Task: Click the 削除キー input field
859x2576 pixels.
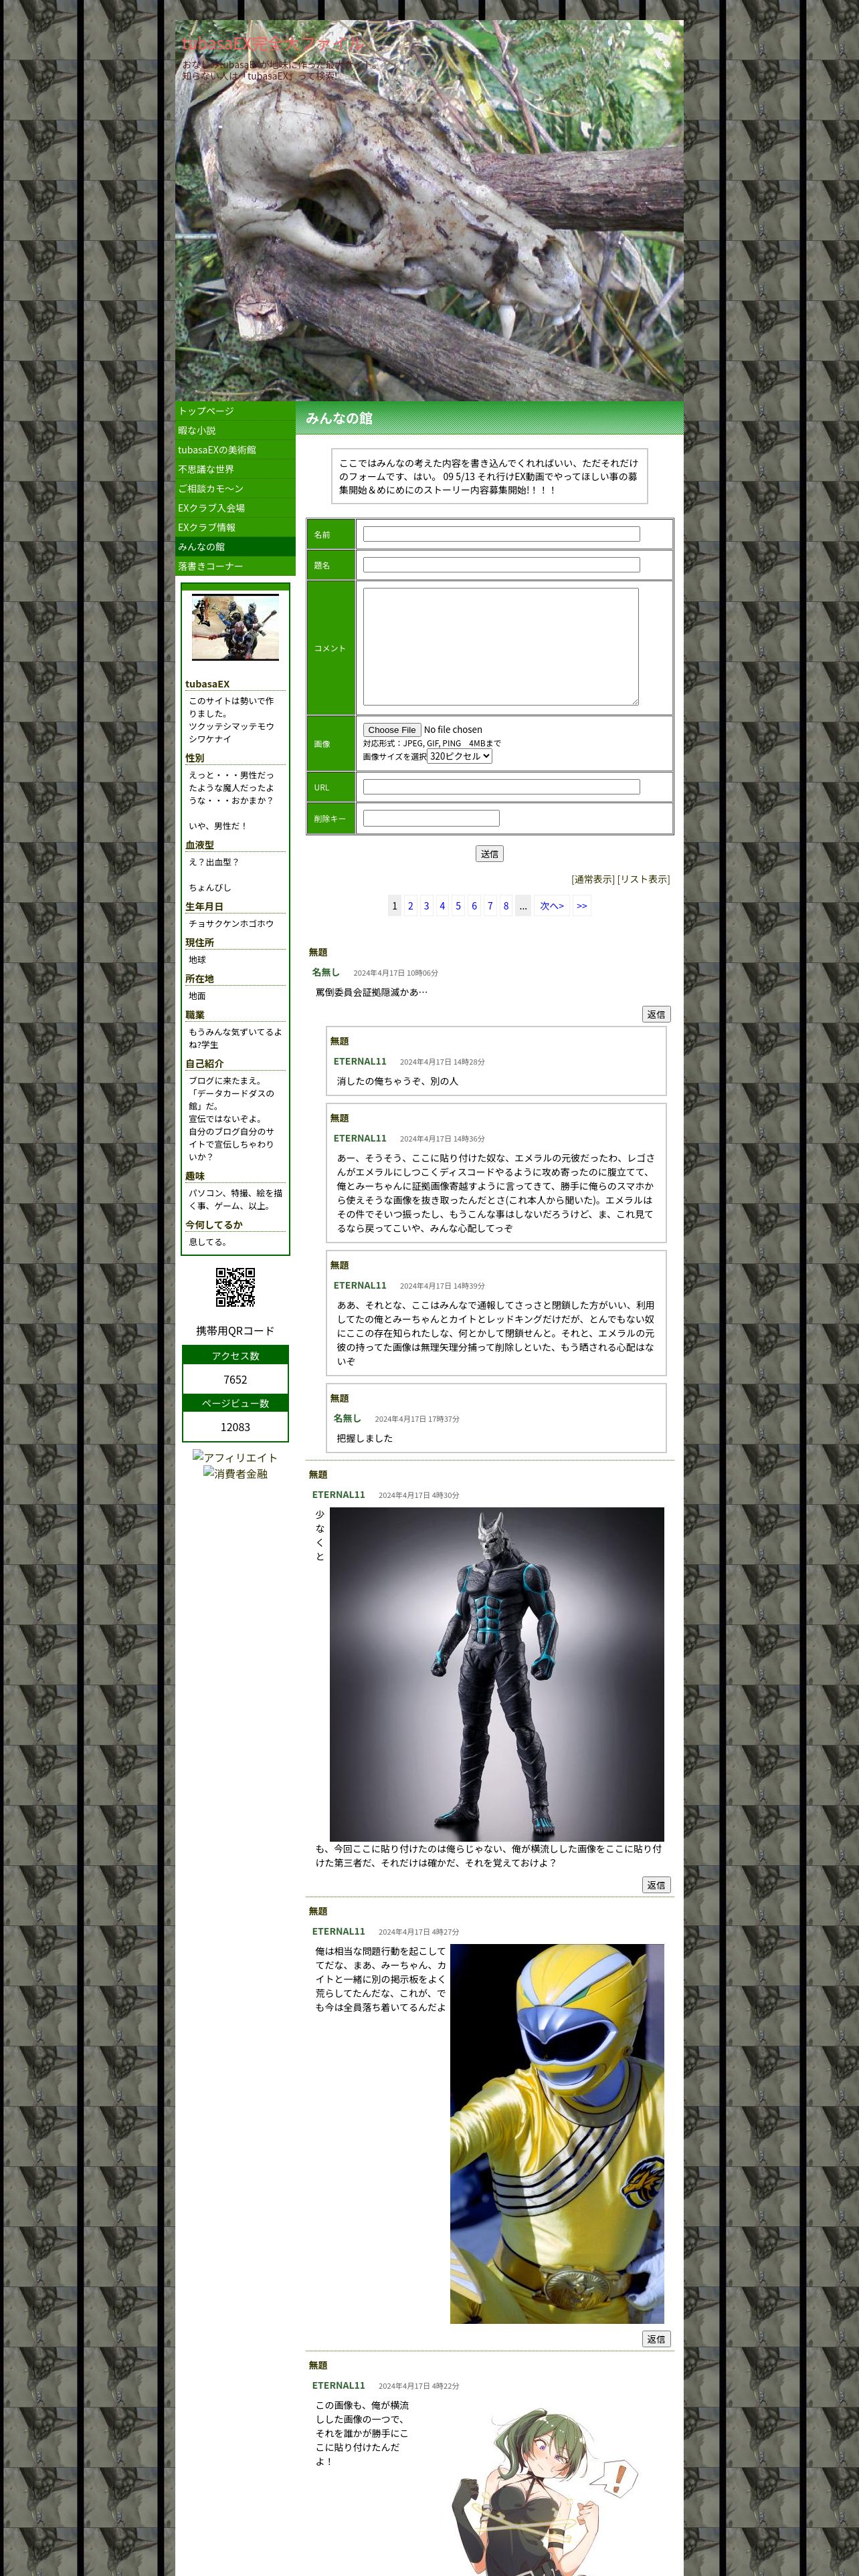Action: point(431,818)
